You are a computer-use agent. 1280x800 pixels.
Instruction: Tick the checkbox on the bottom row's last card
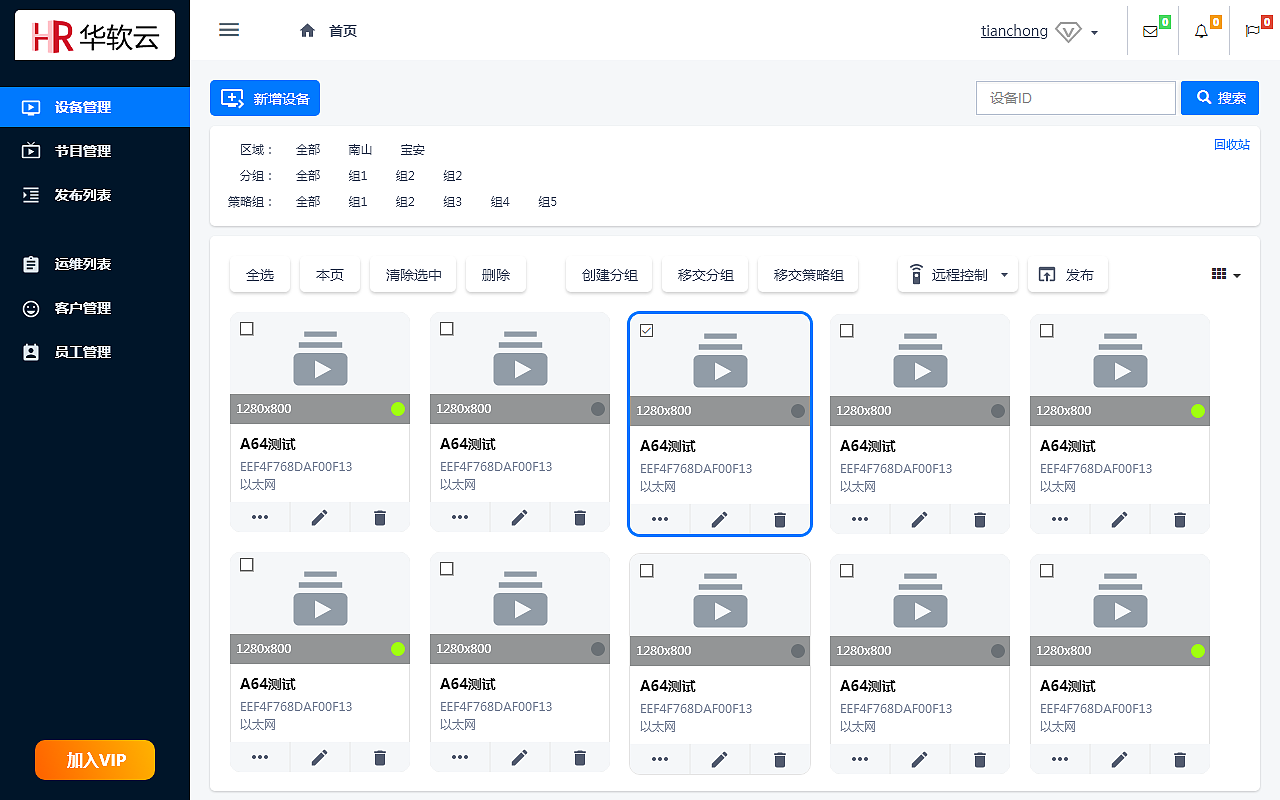click(x=1047, y=570)
